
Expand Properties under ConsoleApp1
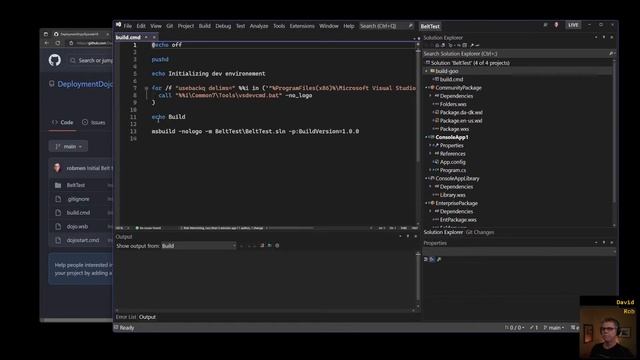(430, 145)
